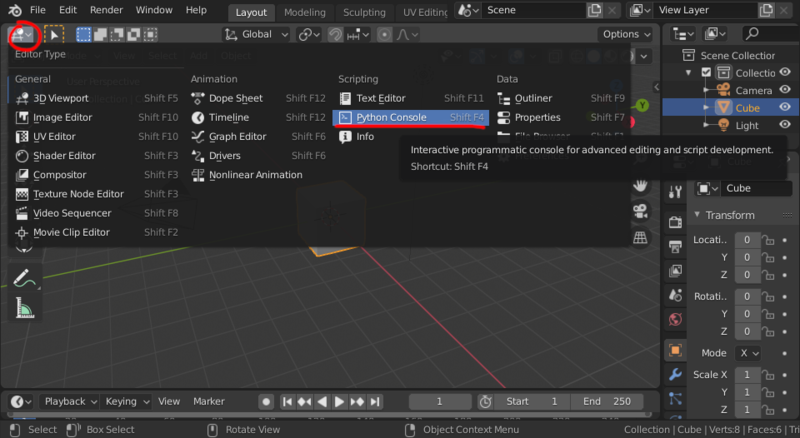
Task: Click the pan view hand icon
Action: point(640,185)
